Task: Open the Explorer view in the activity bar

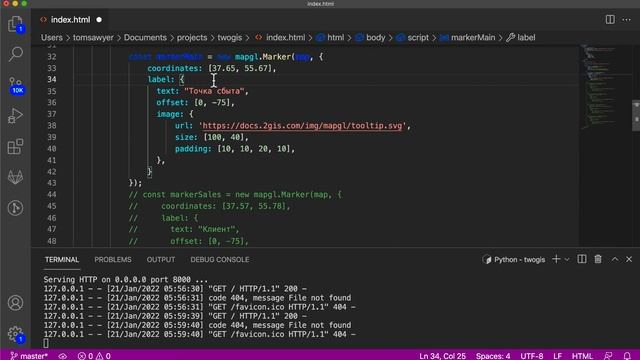Action: coord(15,24)
